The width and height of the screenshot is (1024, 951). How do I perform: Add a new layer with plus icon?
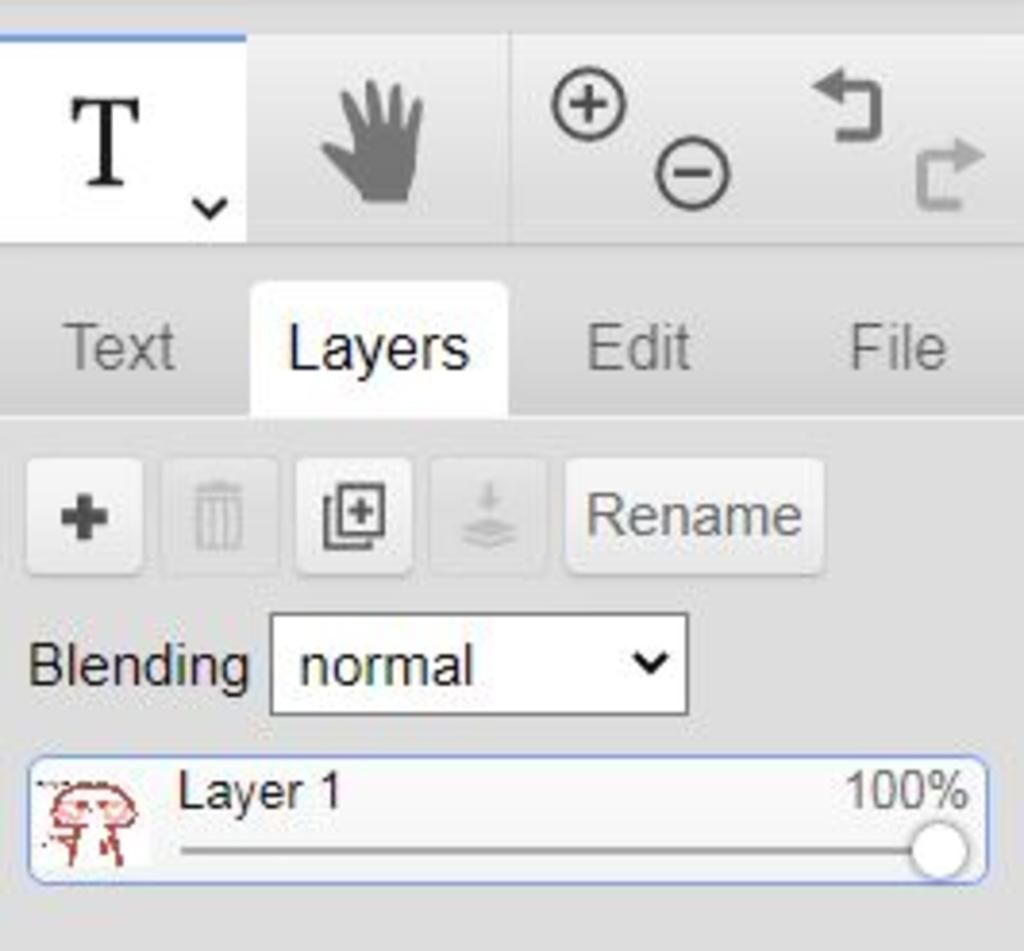[x=84, y=517]
